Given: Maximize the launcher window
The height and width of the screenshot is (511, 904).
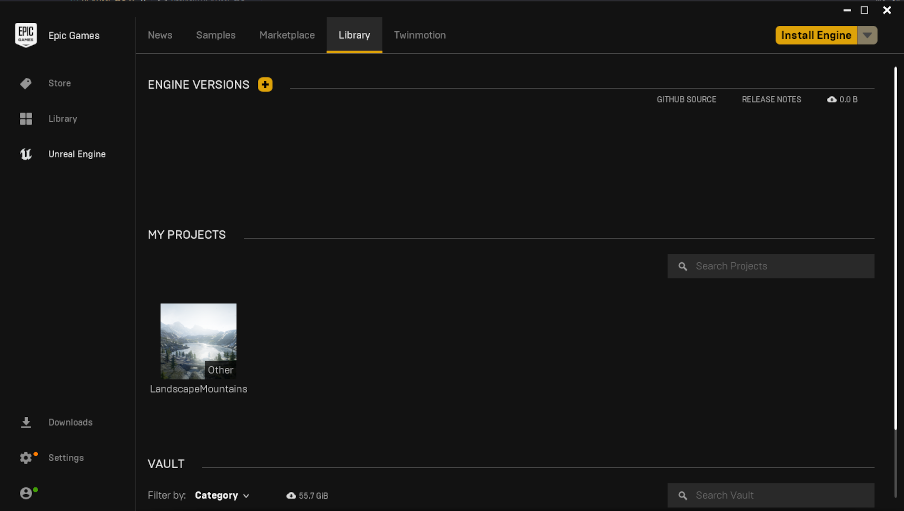Looking at the screenshot, I should (x=864, y=10).
